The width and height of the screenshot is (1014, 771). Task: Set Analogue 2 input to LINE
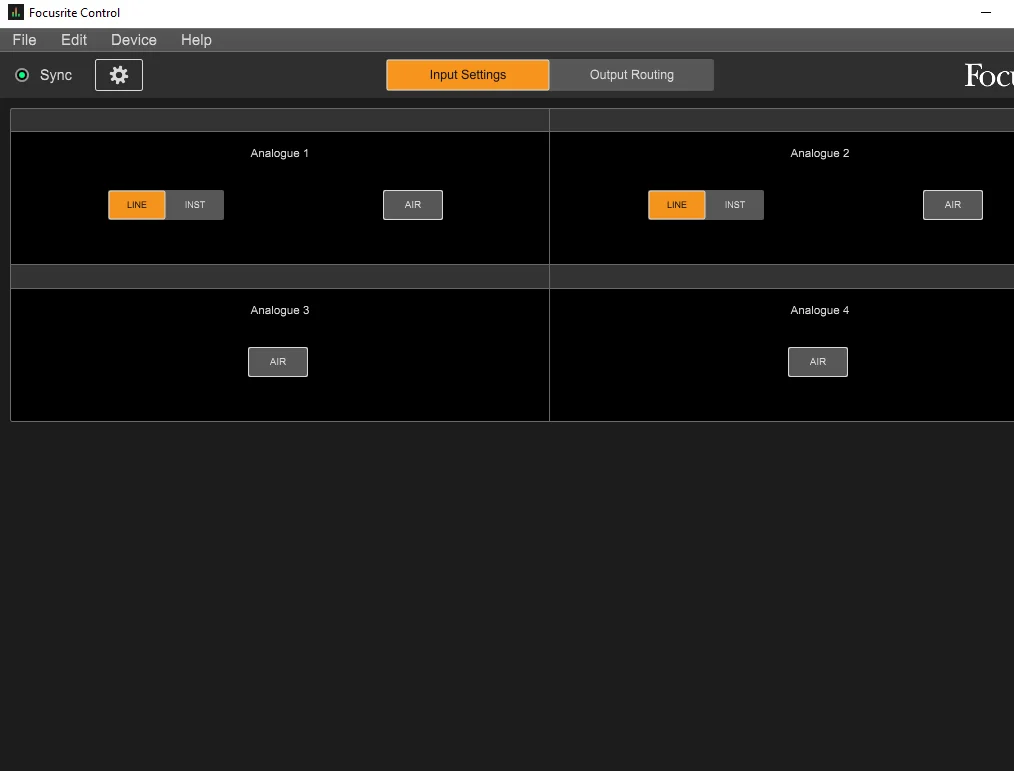click(x=676, y=205)
